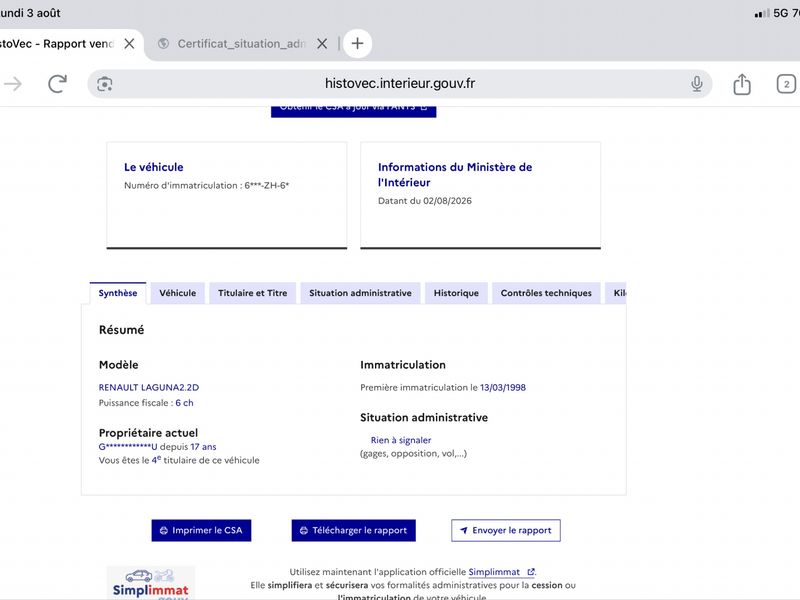800x600 pixels.
Task: Click the depuis 17 ans owner text
Action: (188, 446)
